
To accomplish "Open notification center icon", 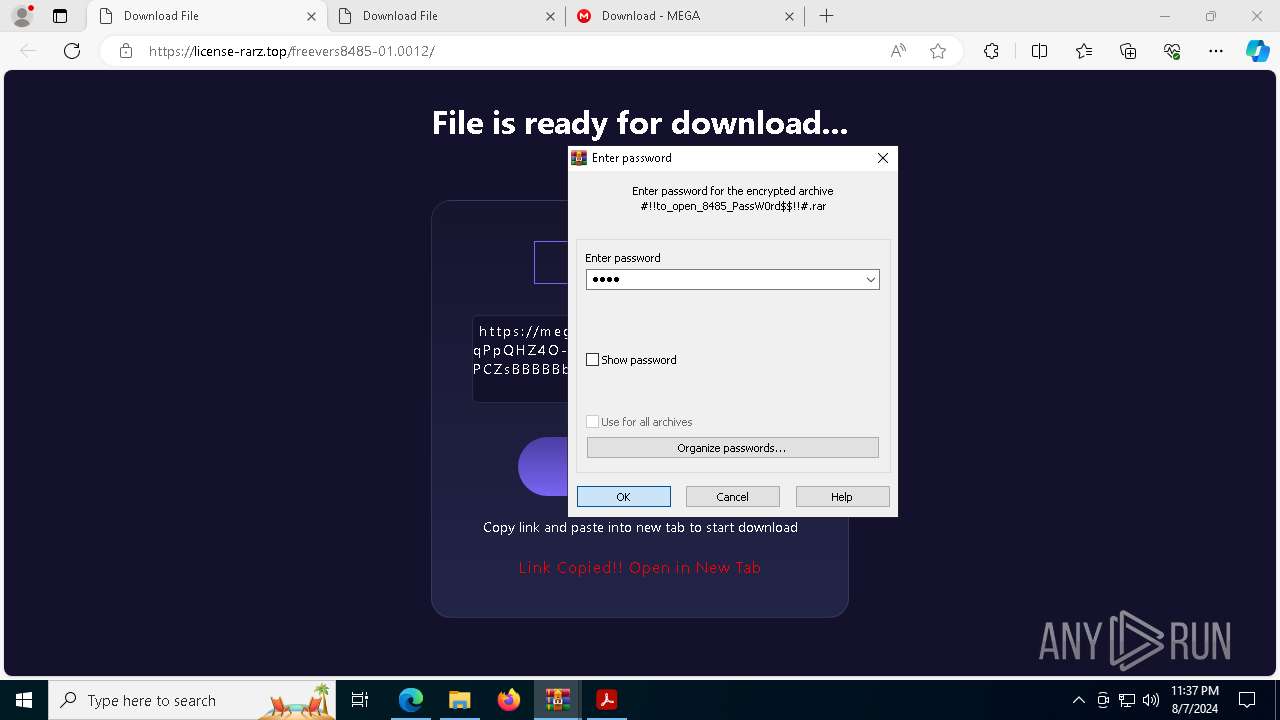I will point(1247,700).
